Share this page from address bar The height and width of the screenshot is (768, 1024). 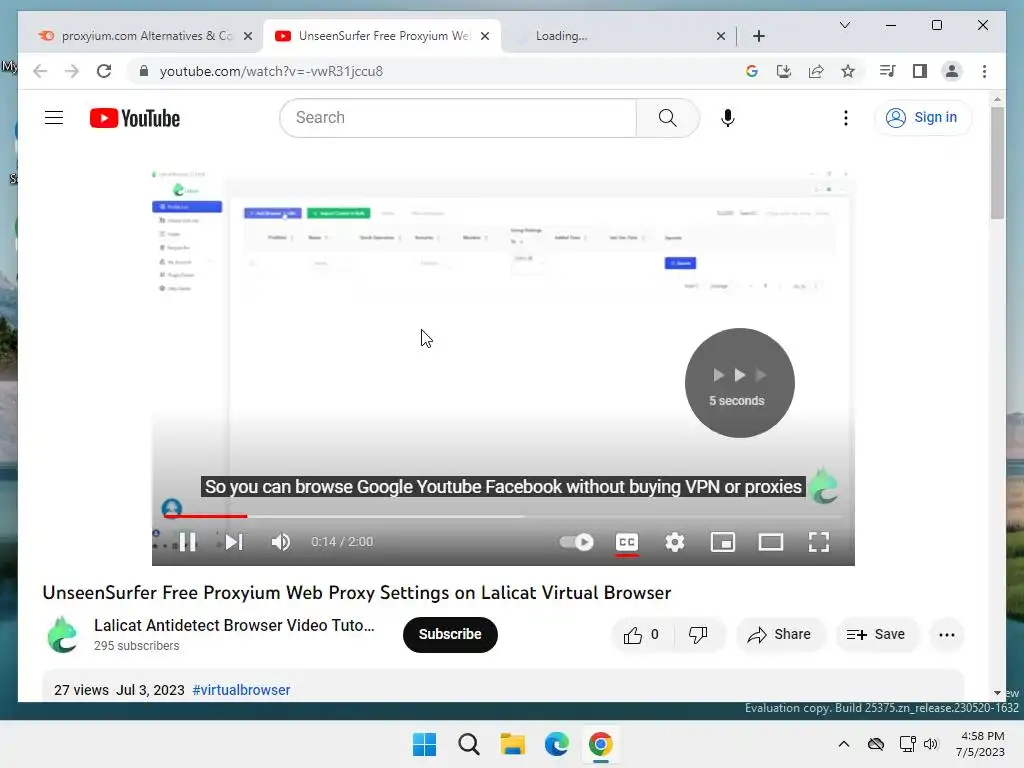click(816, 71)
